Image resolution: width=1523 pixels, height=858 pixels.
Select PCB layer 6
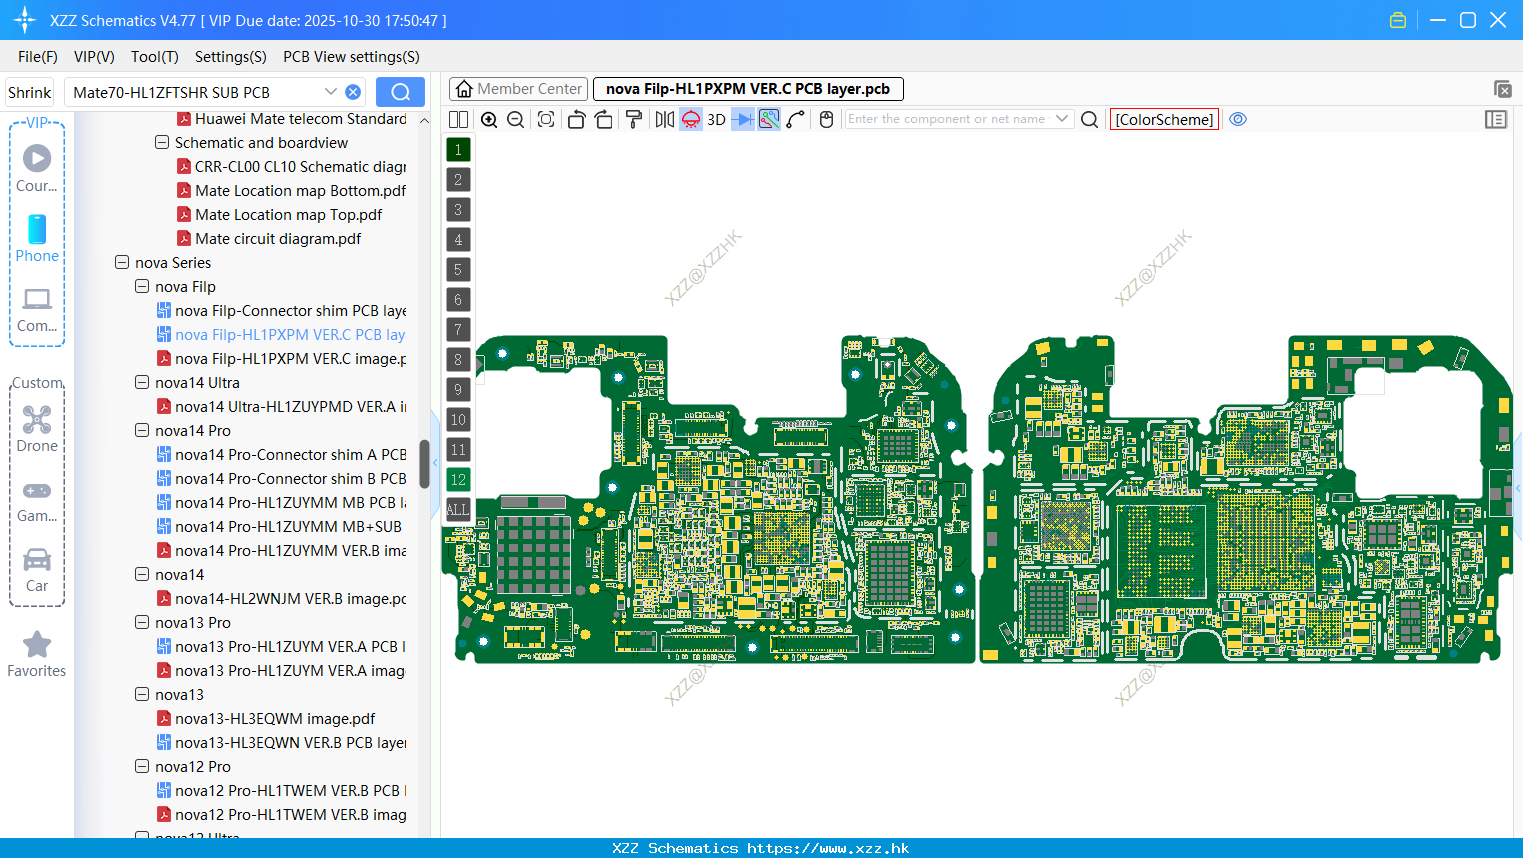[458, 300]
